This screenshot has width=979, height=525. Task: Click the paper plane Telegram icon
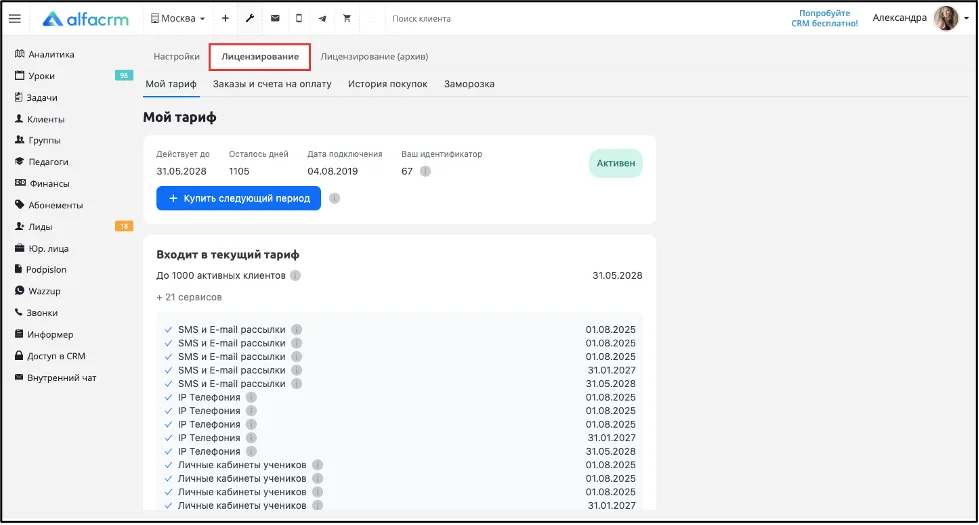point(323,19)
